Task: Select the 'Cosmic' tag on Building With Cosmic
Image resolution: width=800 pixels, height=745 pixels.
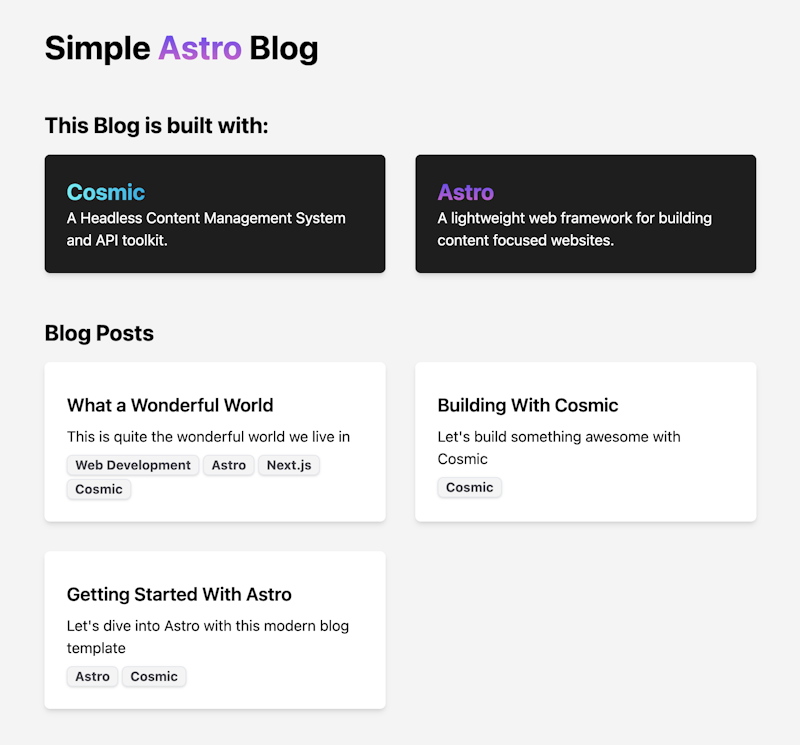Action: [469, 487]
